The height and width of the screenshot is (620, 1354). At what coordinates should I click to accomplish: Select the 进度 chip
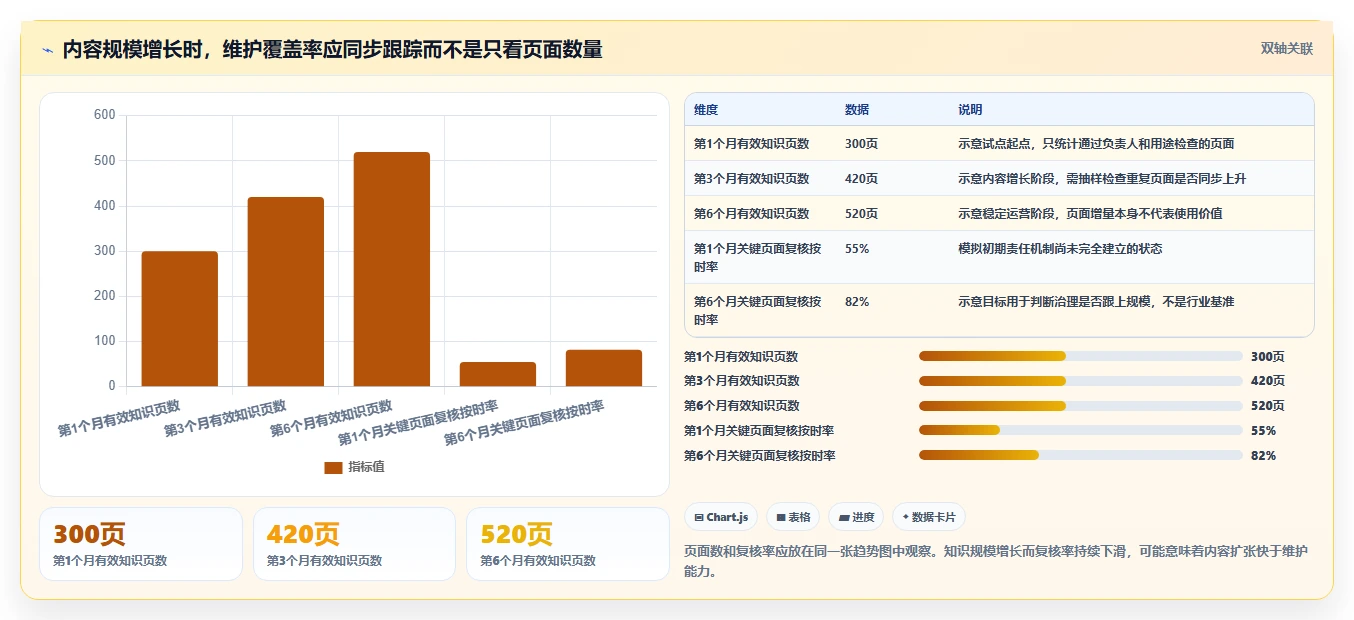coord(856,517)
